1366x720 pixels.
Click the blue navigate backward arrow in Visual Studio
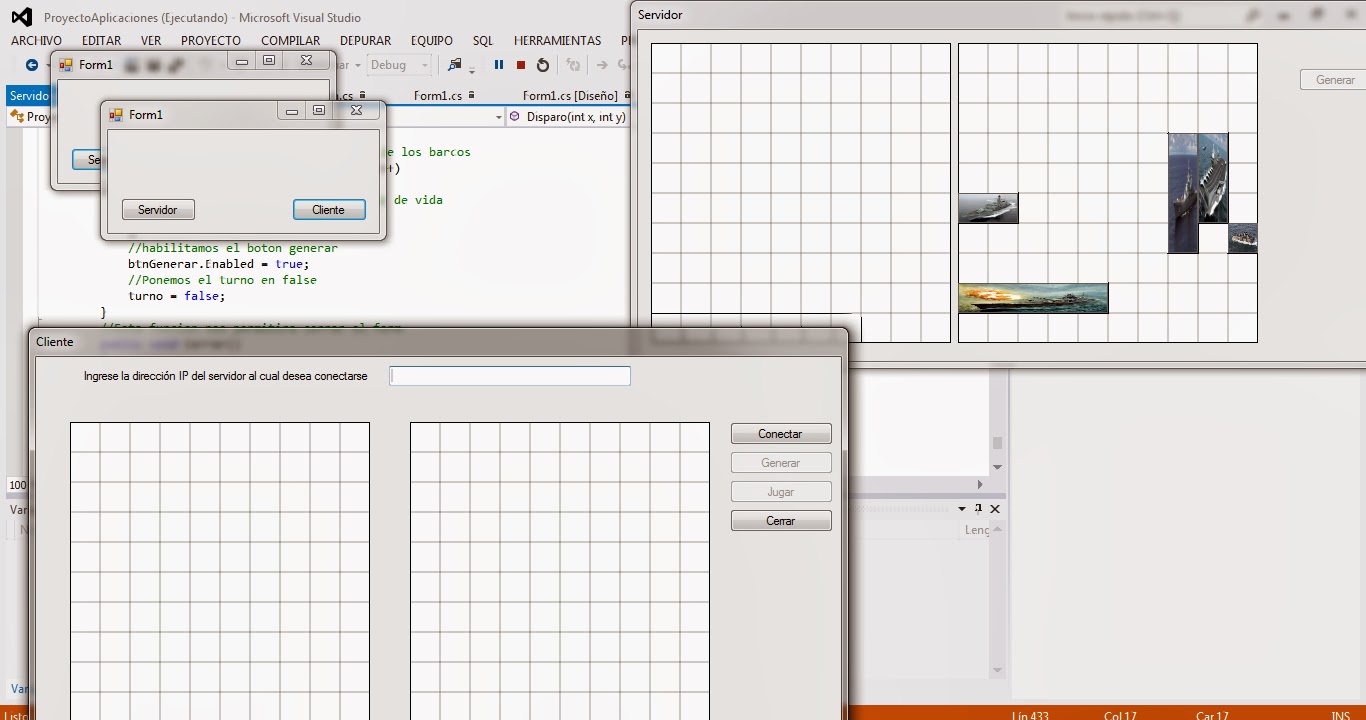coord(32,65)
